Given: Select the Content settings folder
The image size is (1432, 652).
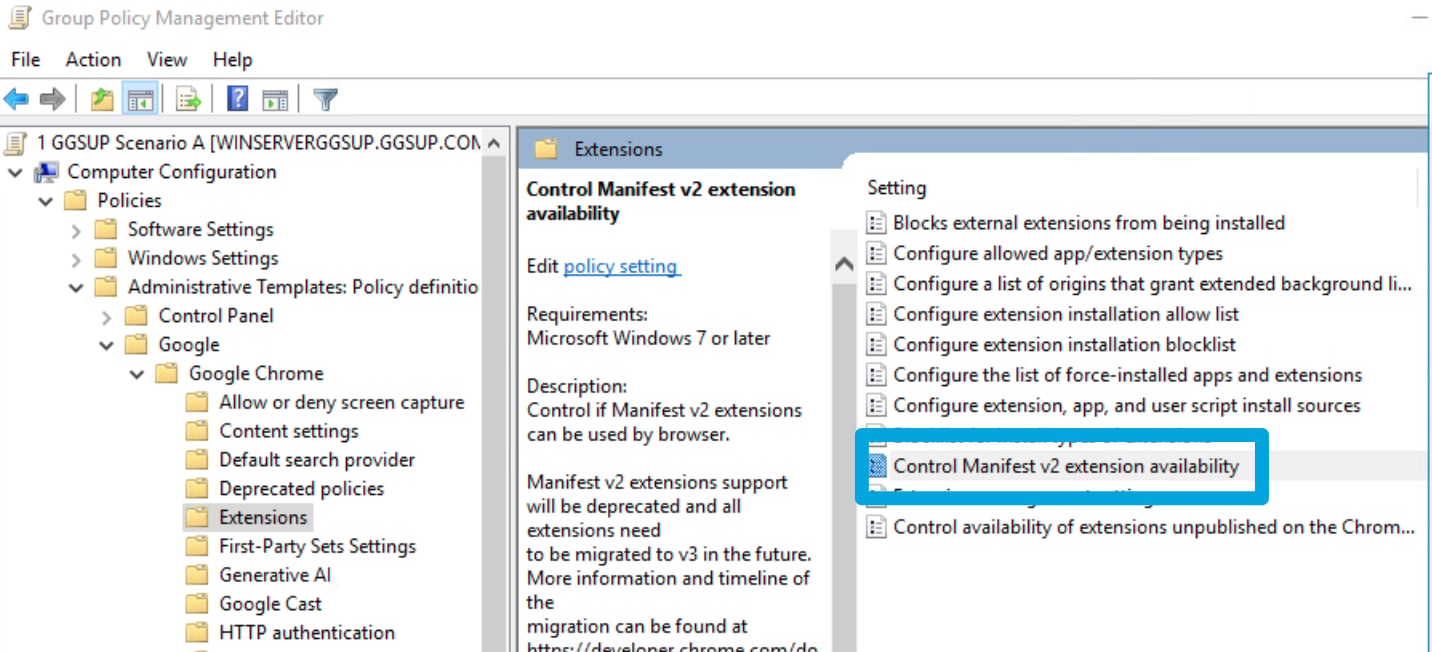Looking at the screenshot, I should pos(289,431).
